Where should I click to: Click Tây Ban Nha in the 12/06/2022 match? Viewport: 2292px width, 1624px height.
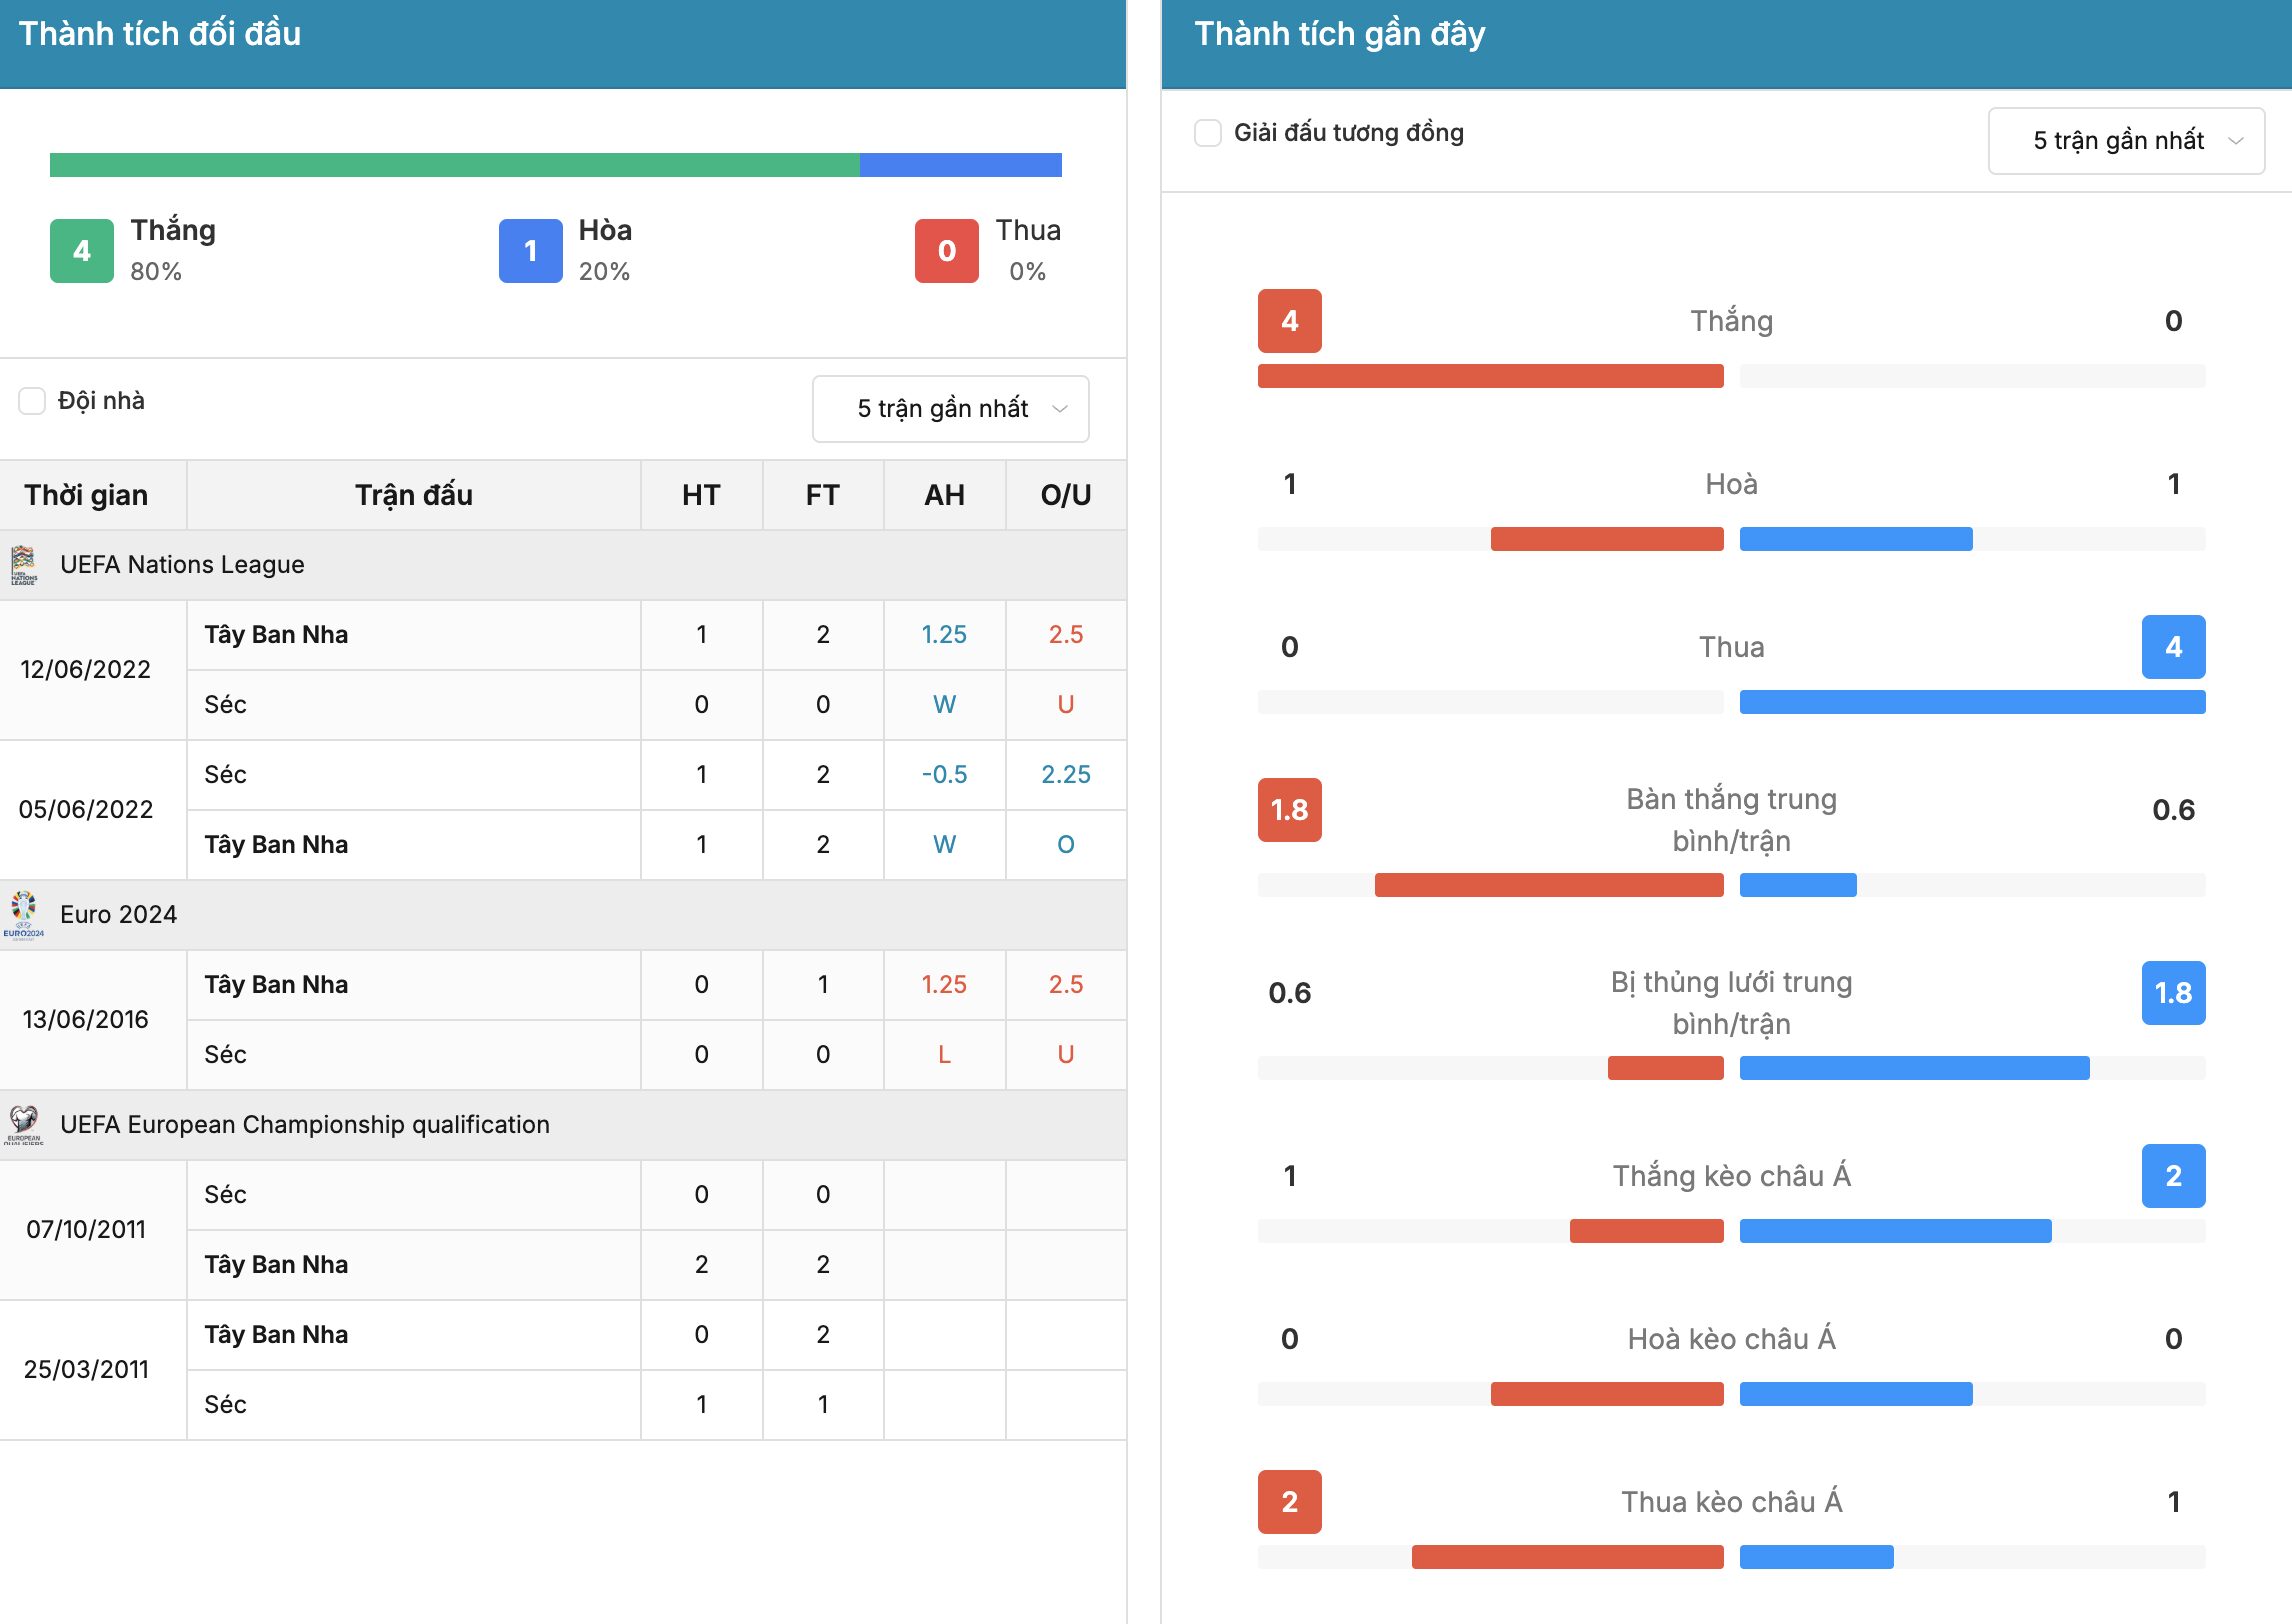tap(276, 635)
